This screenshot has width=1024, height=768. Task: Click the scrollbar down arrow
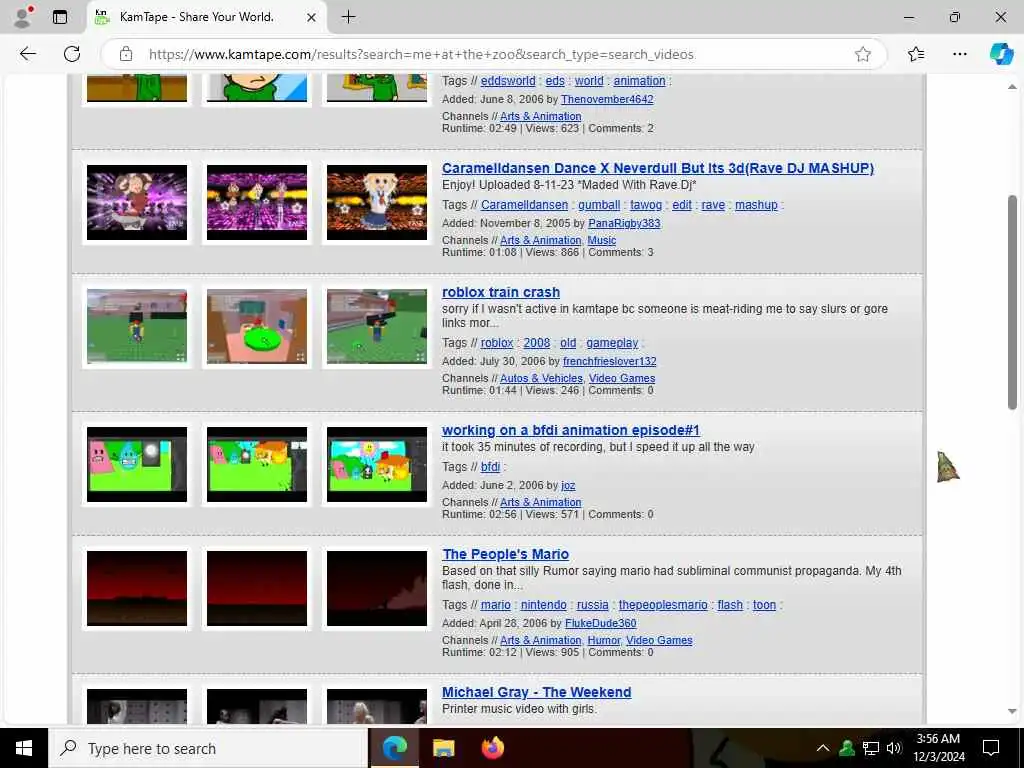[1012, 711]
